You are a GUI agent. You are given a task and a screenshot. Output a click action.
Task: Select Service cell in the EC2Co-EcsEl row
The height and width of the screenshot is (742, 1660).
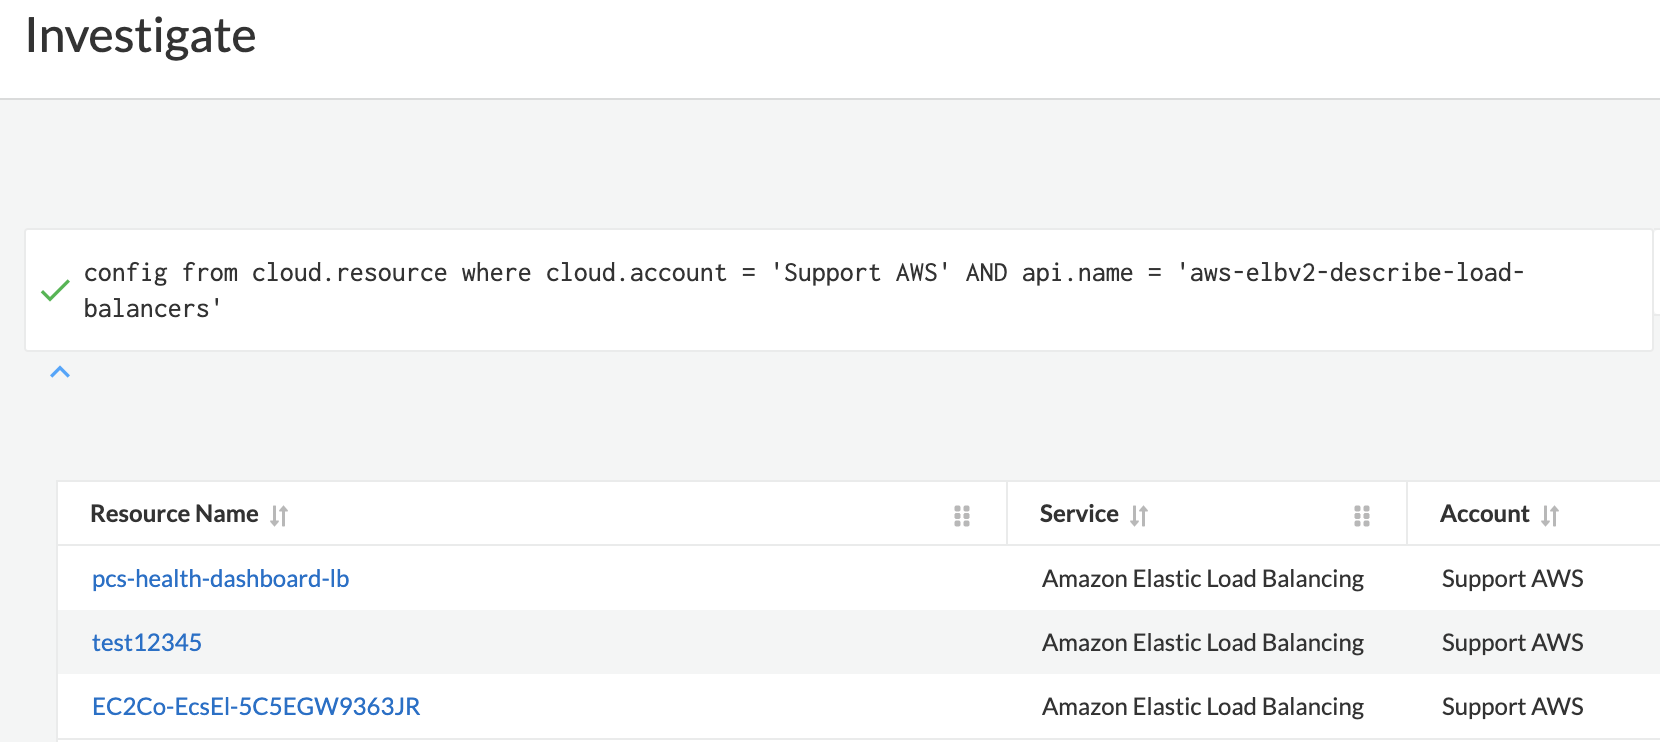coord(1202,707)
